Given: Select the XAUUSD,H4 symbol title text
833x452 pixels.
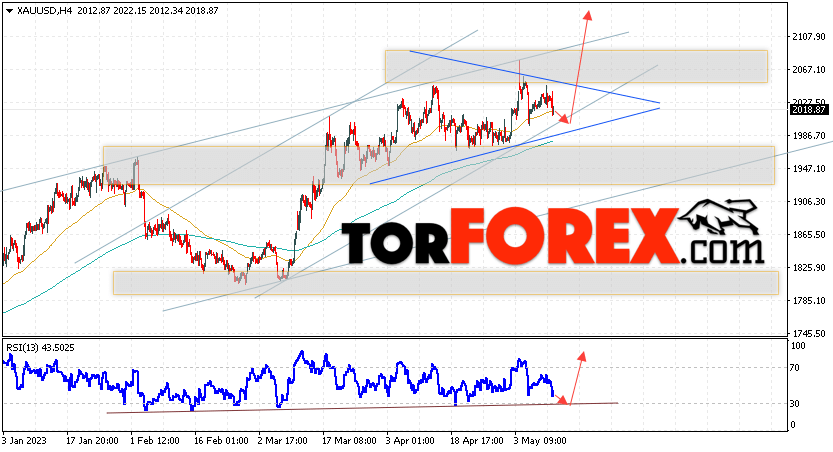Looking at the screenshot, I should click(45, 11).
